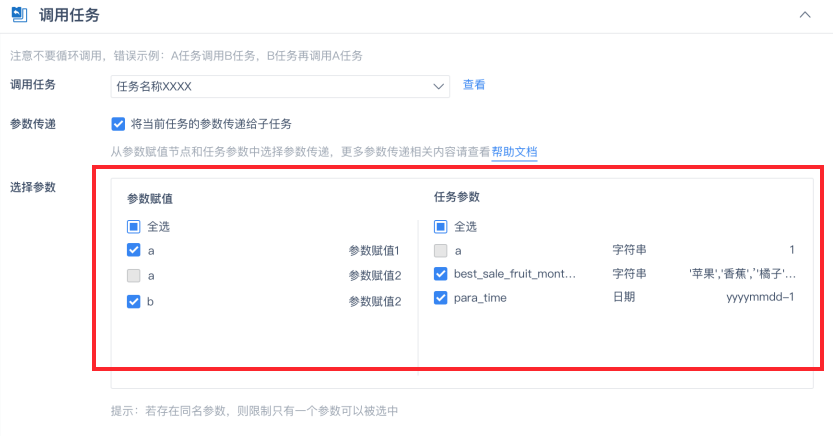Toggle 全选 under 任务参数
The height and width of the screenshot is (436, 838).
[441, 227]
